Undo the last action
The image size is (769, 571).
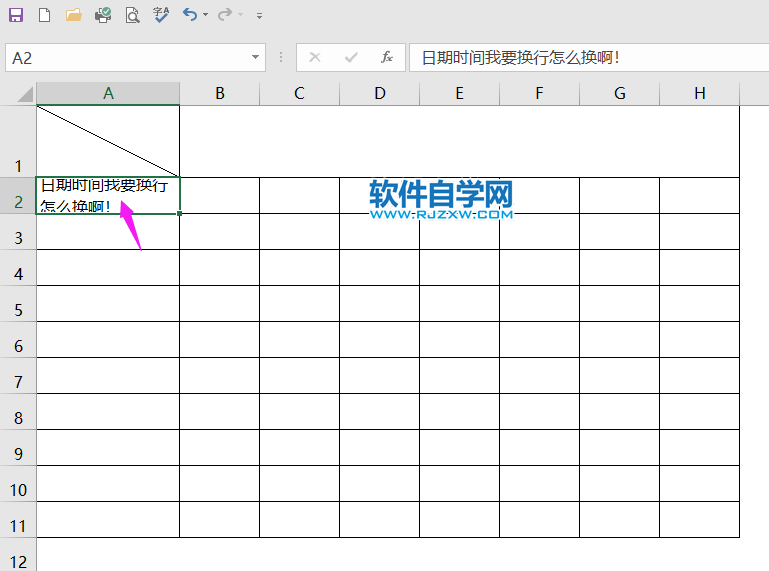pyautogui.click(x=190, y=15)
